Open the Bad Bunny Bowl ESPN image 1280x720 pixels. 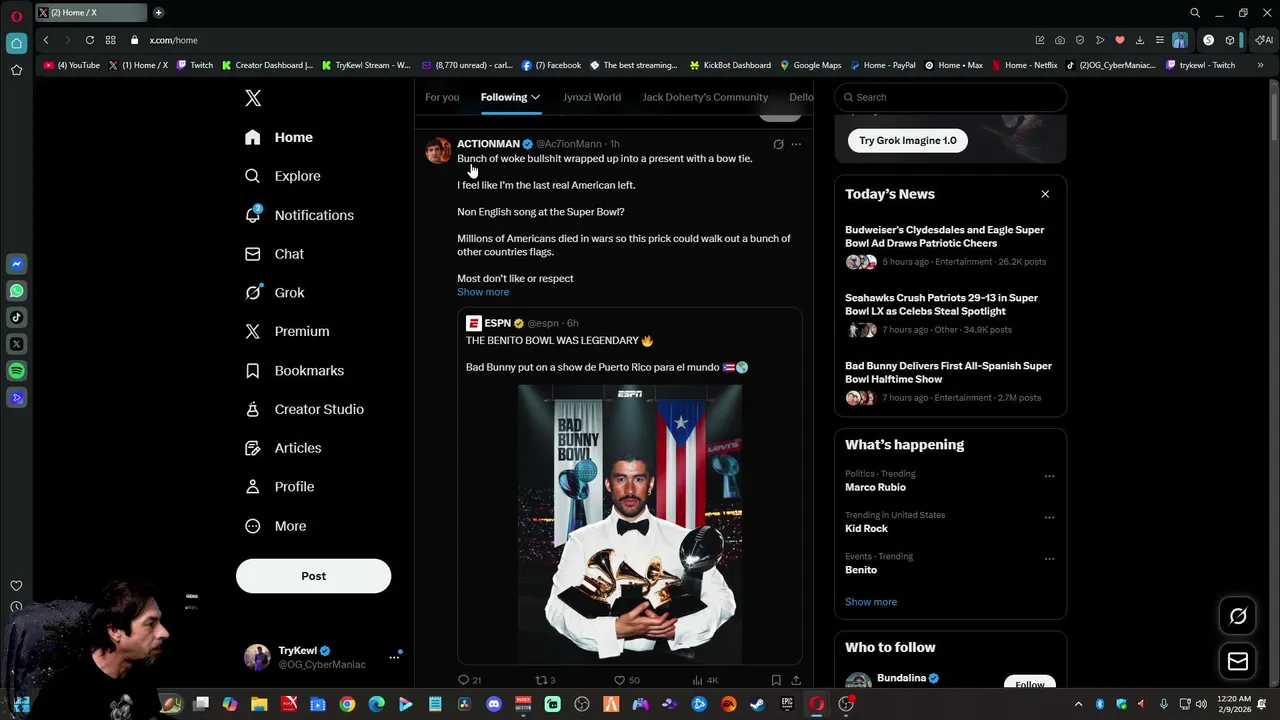coord(630,524)
